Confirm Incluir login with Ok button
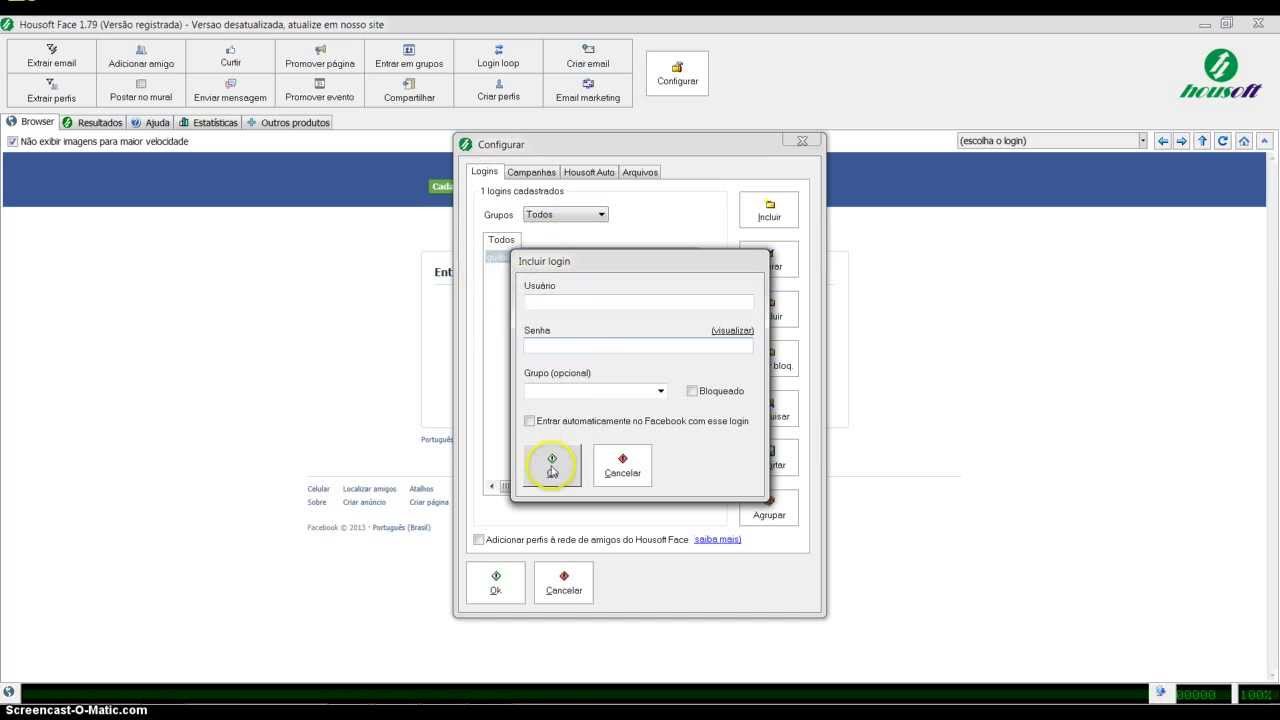The height and width of the screenshot is (720, 1280). [x=552, y=466]
